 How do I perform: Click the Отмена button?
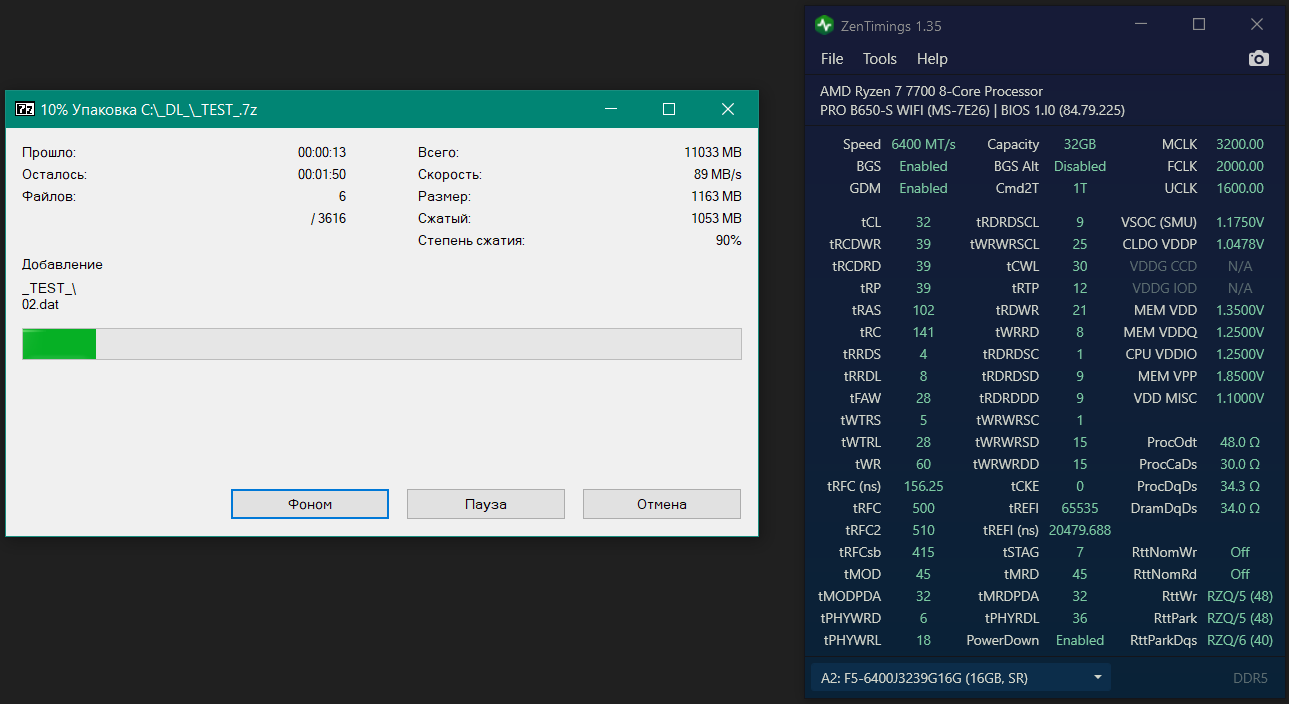pyautogui.click(x=662, y=504)
